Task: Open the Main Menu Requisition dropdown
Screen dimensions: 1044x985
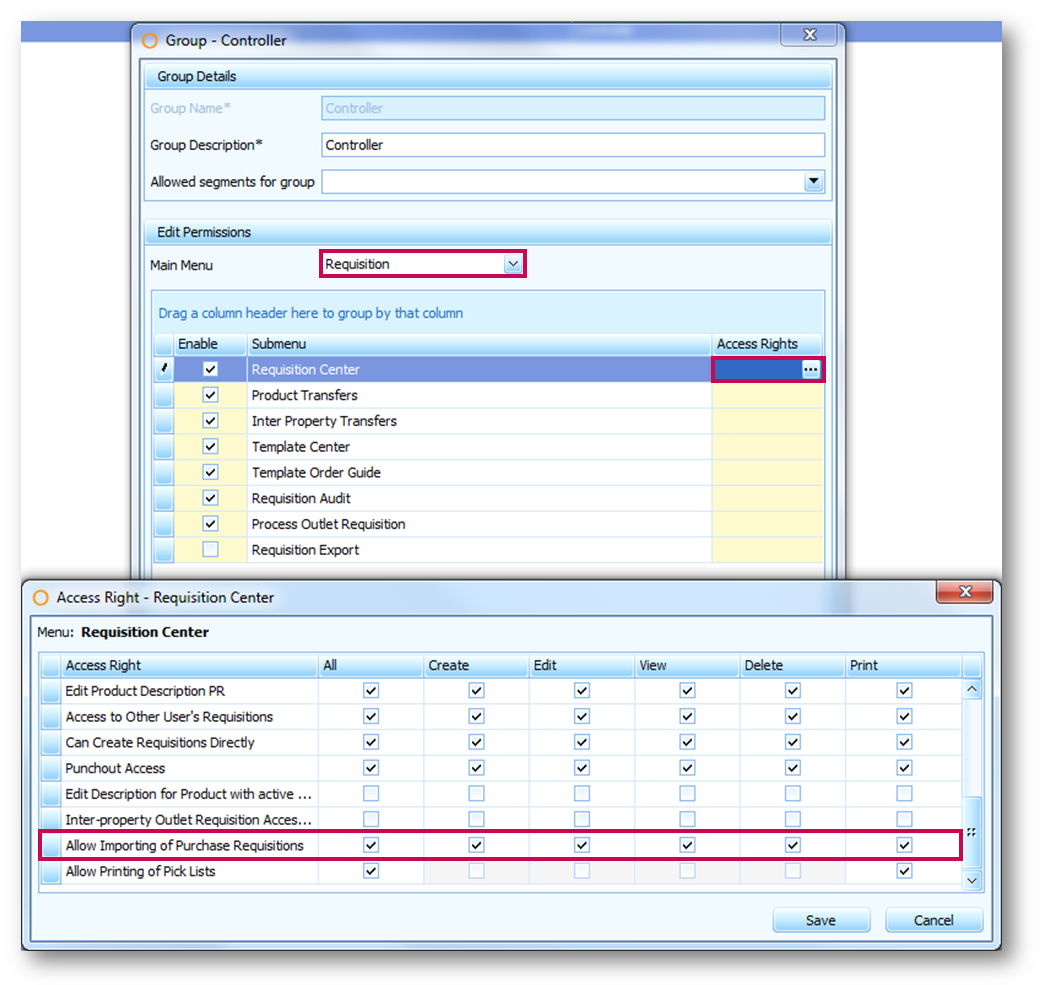Action: 513,265
